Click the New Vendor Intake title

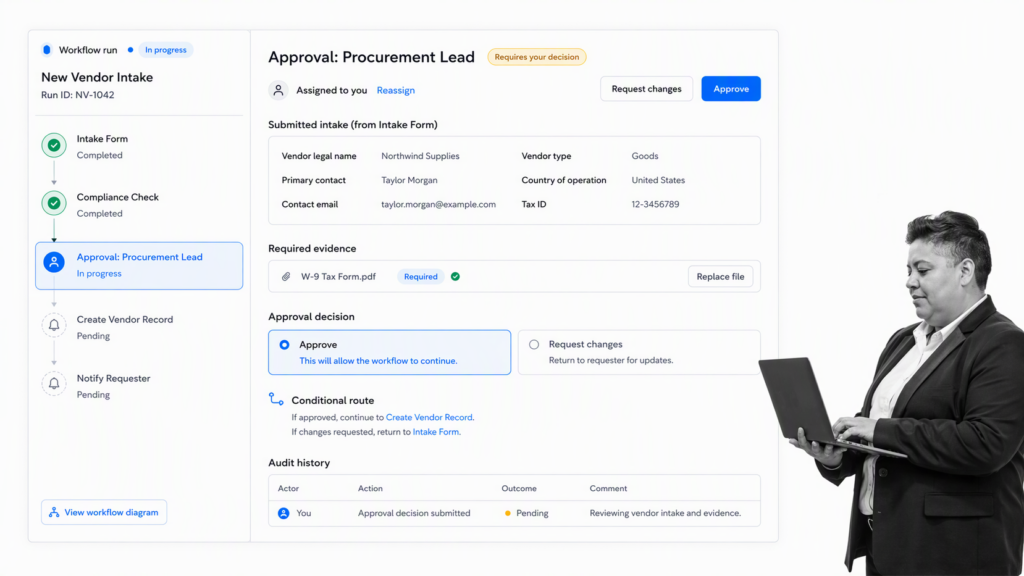click(x=97, y=77)
